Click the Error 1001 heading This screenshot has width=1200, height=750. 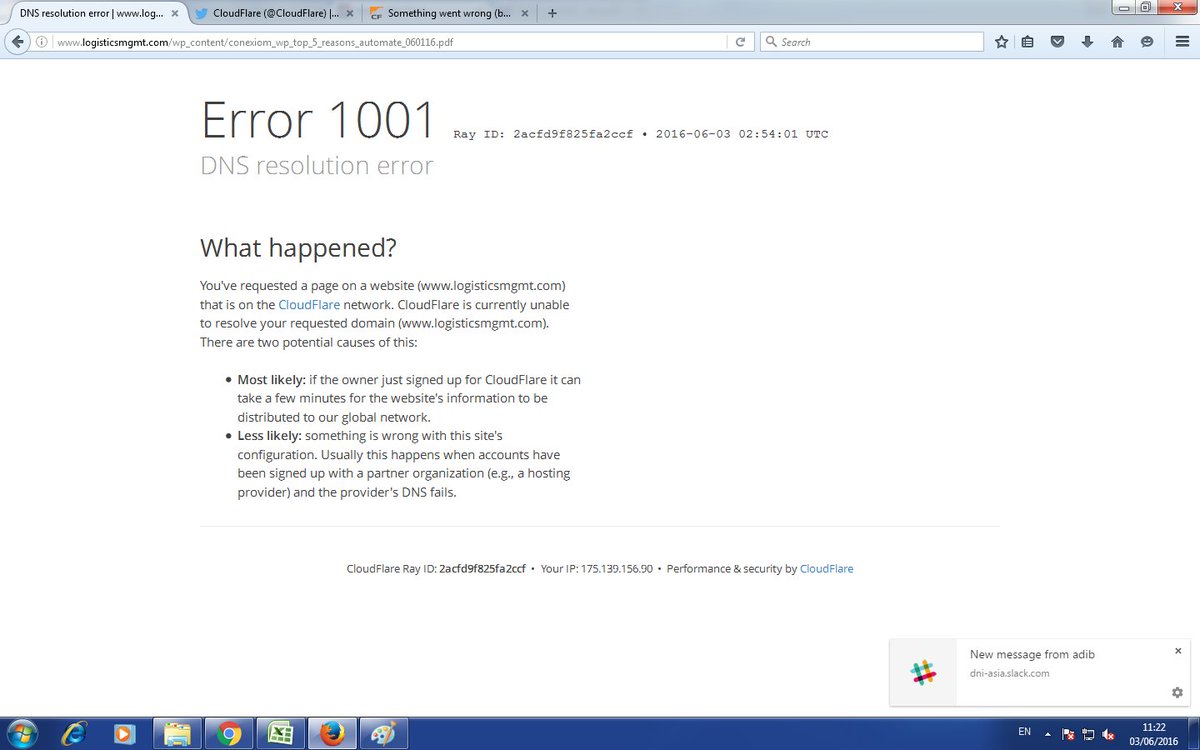[319, 120]
